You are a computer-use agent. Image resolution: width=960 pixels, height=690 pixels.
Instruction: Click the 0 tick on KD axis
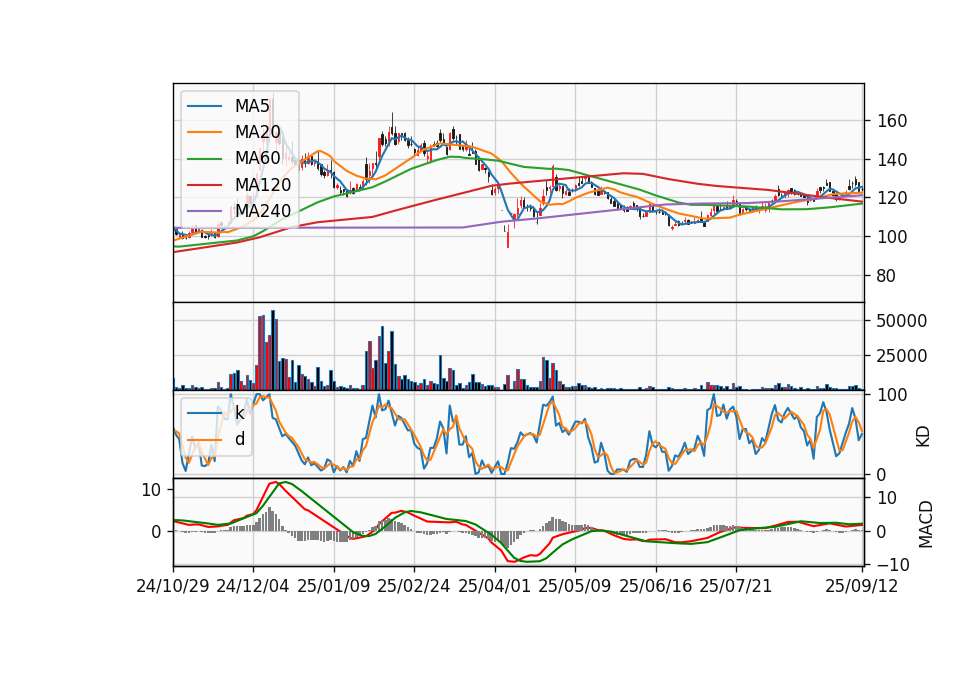pos(882,474)
